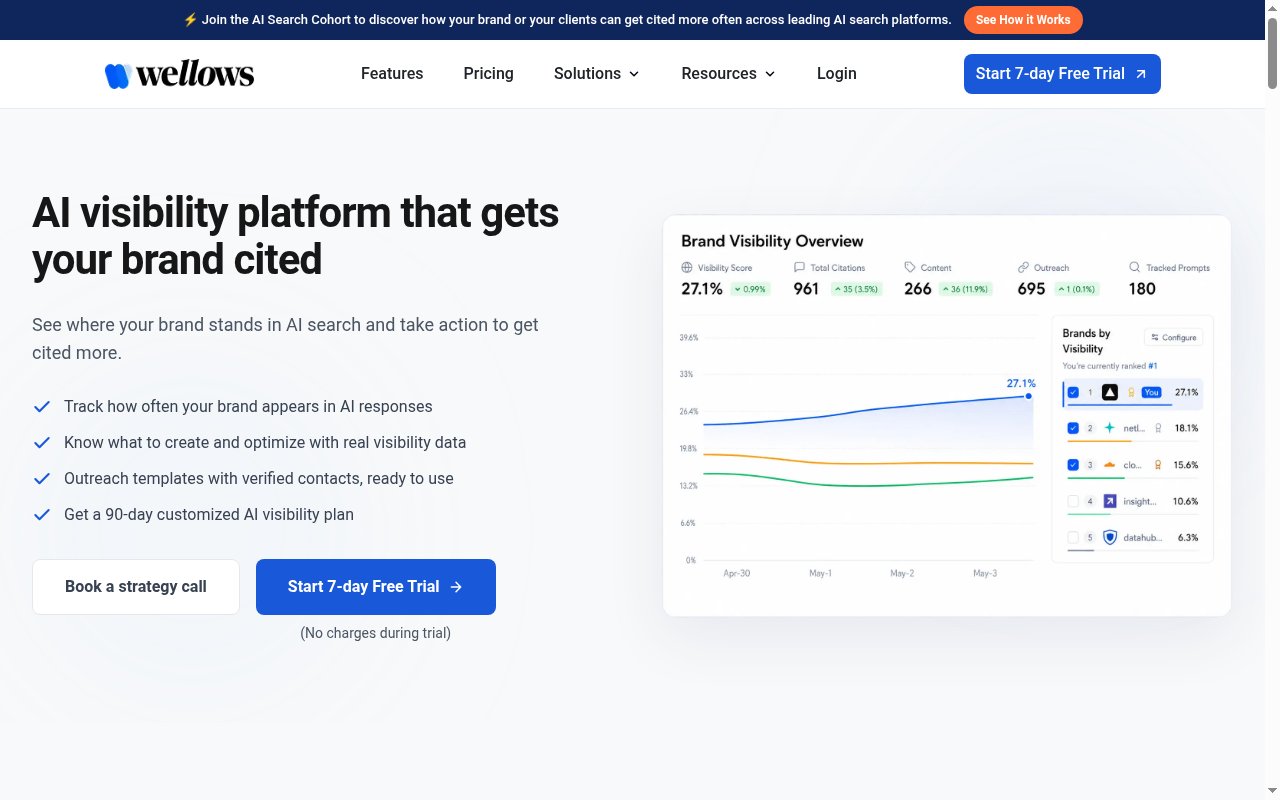Check the datahub... brand checkbox
1280x800 pixels.
(x=1073, y=537)
